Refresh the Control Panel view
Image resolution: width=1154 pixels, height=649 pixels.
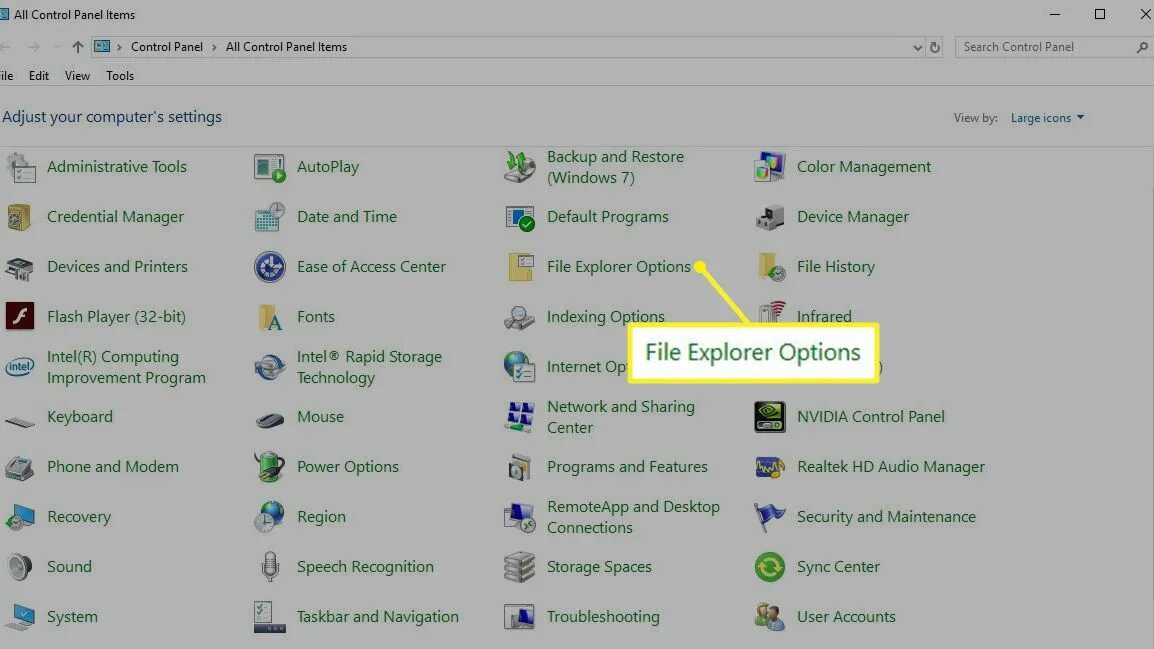[935, 47]
